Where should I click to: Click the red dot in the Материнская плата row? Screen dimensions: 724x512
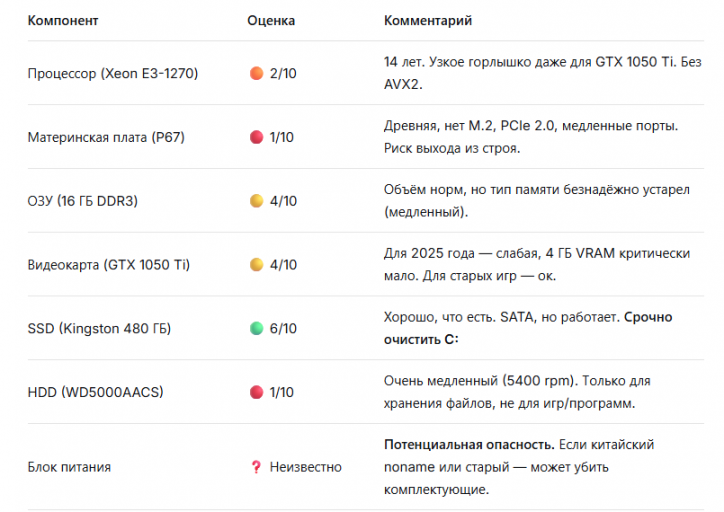coord(256,137)
